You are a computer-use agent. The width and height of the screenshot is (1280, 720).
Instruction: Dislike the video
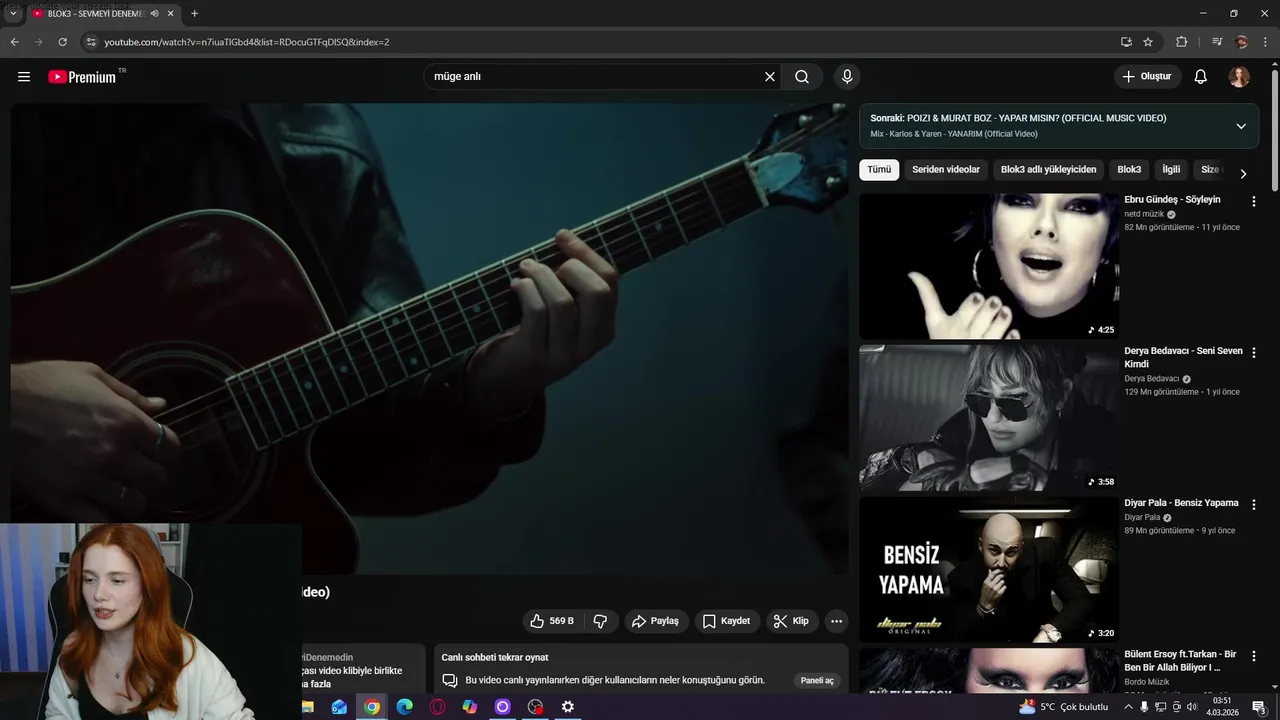600,621
